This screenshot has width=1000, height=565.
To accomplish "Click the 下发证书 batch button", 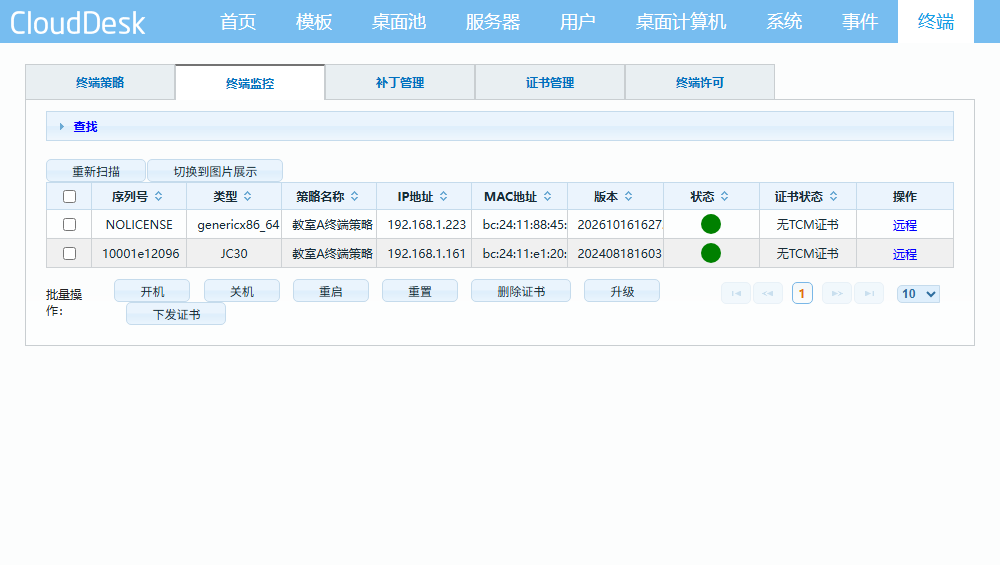I will click(176, 314).
